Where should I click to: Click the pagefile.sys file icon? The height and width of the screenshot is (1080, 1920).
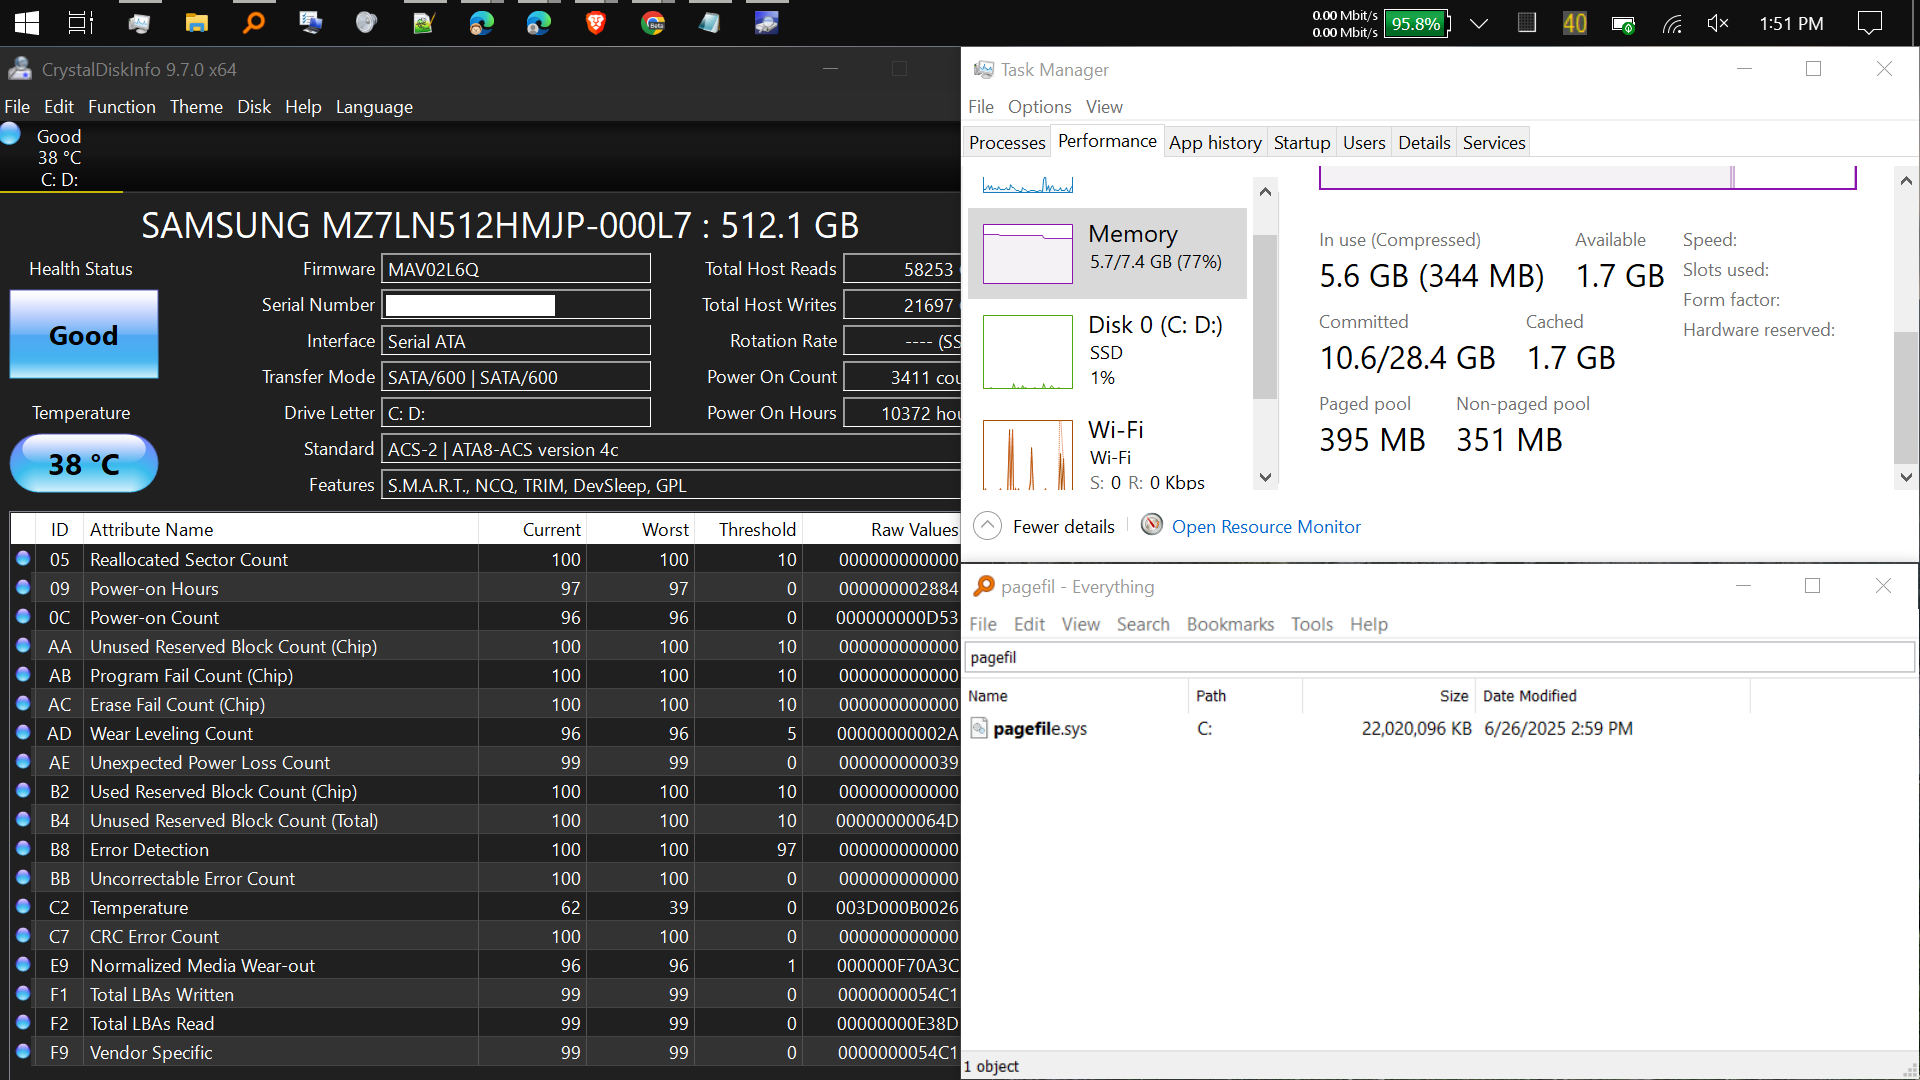(x=979, y=728)
